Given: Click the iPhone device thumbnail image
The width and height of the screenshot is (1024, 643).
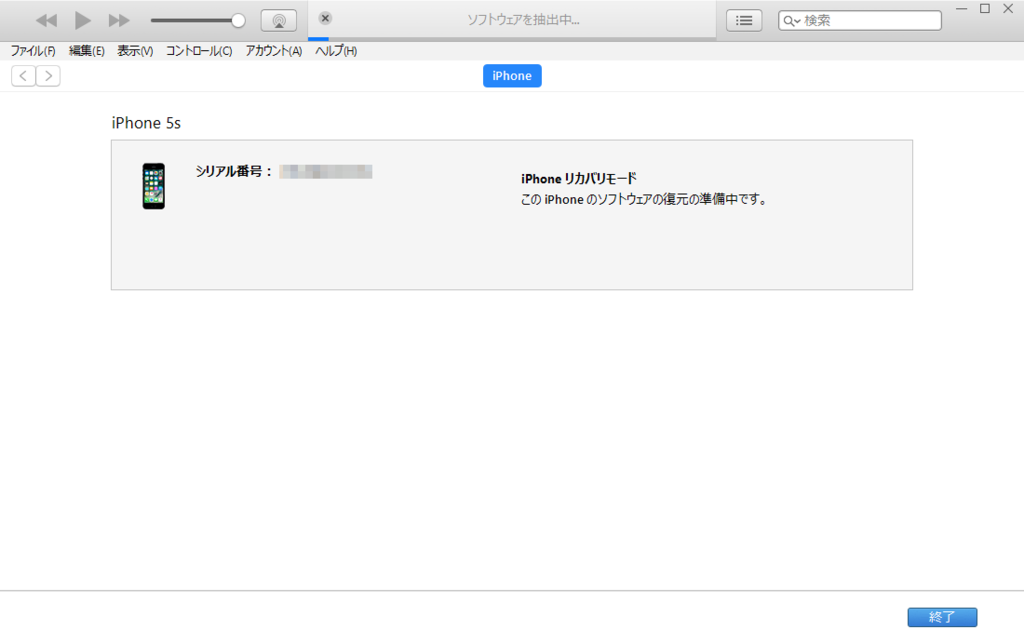Looking at the screenshot, I should coord(153,186).
